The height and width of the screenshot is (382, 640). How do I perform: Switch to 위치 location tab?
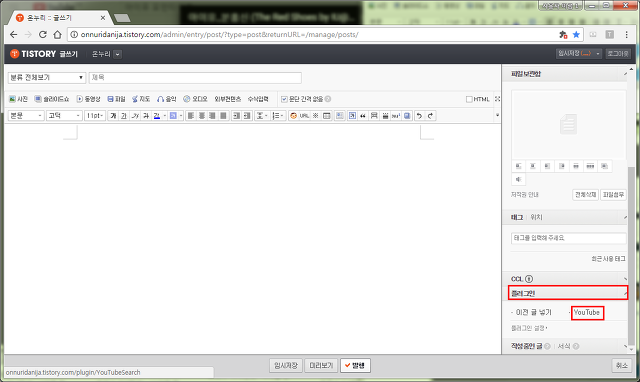[536, 218]
